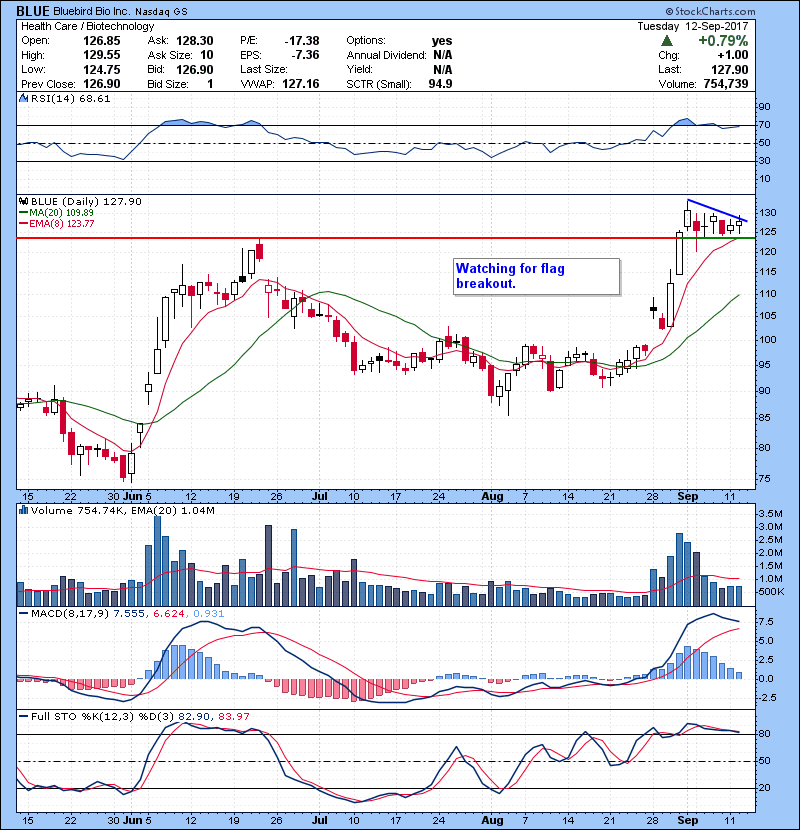Click the Prev Close value 126.90
Viewport: 800px width, 830px height.
102,84
